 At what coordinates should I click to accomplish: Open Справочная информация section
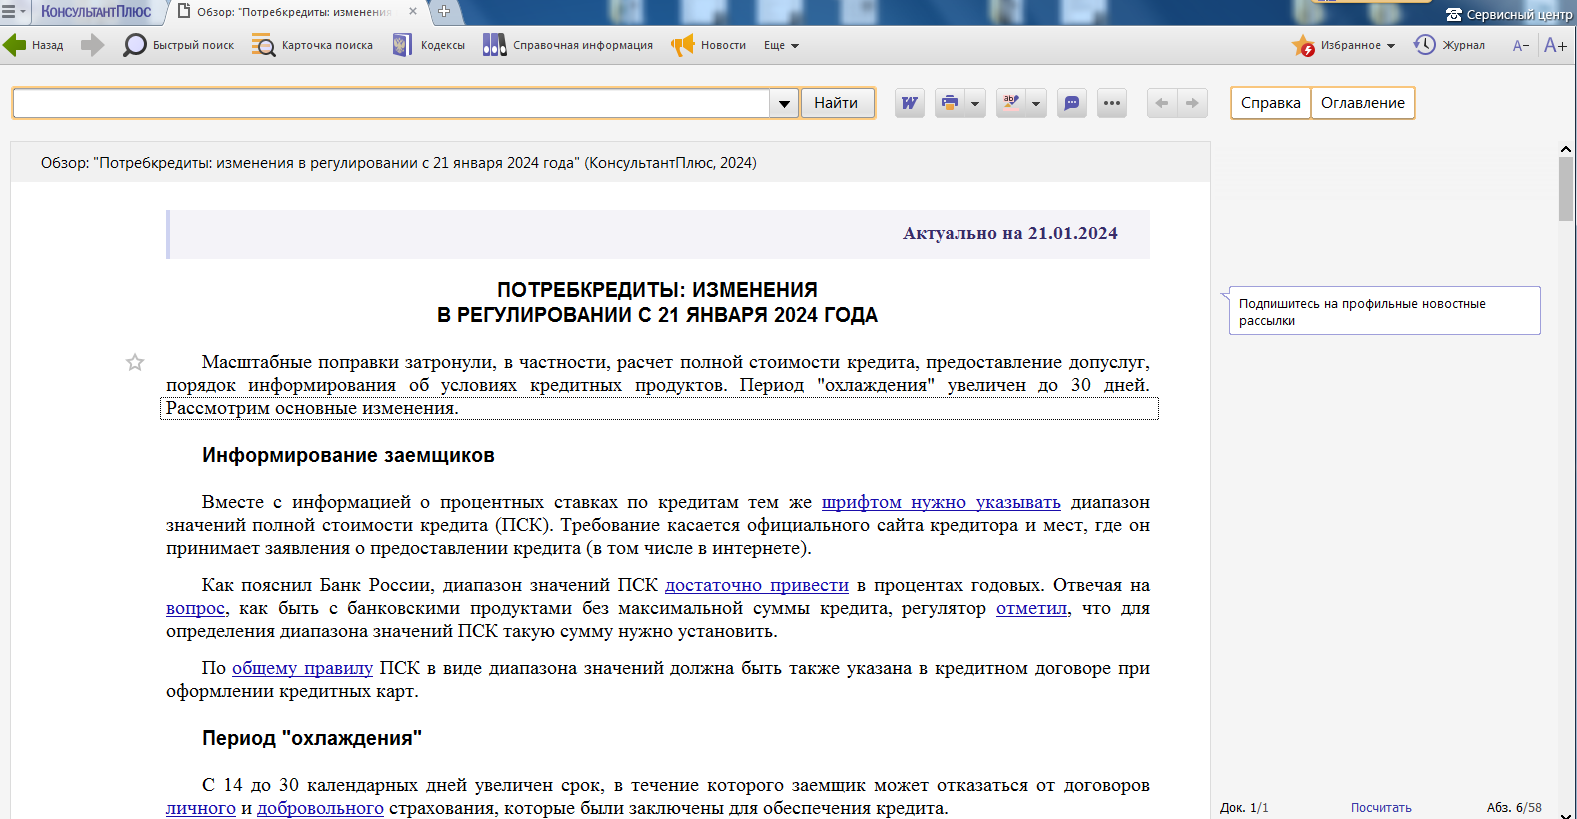[x=568, y=45]
